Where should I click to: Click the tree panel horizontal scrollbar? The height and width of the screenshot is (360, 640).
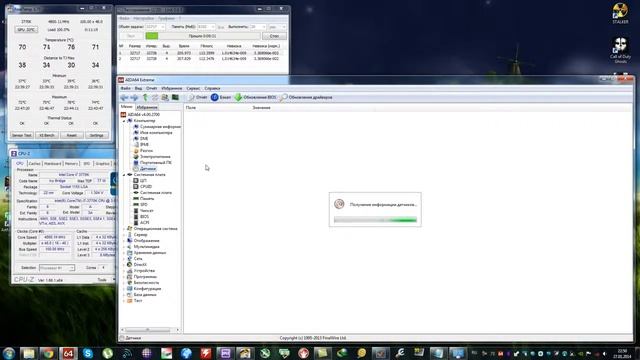coord(151,329)
